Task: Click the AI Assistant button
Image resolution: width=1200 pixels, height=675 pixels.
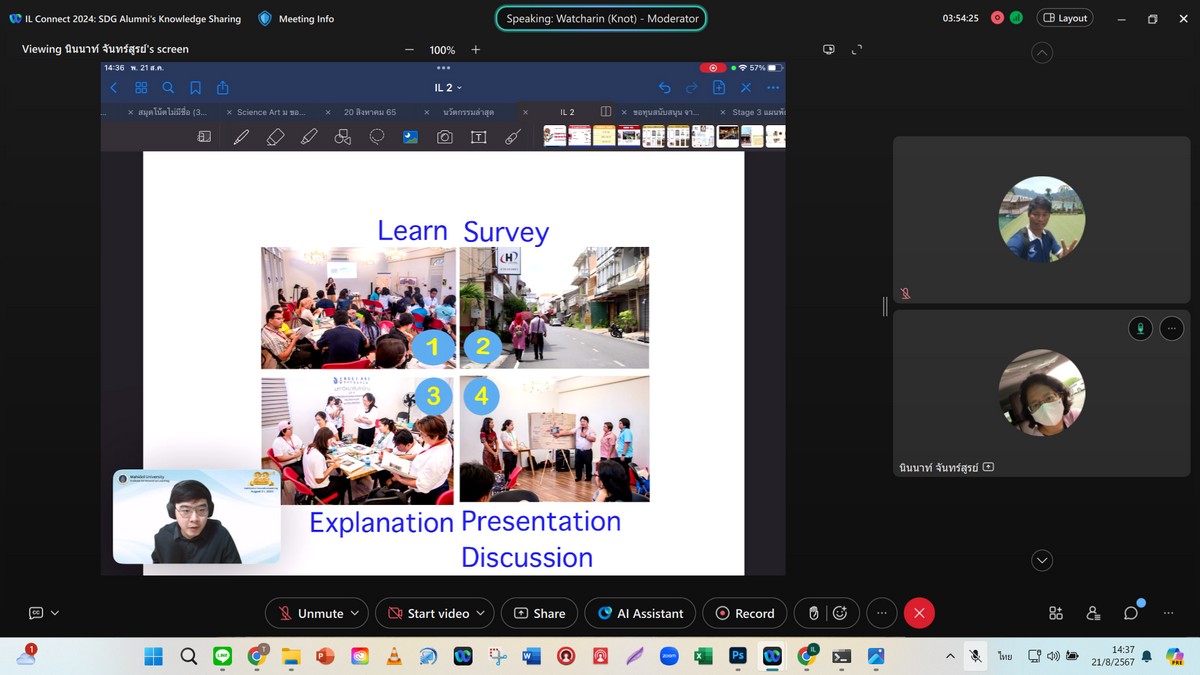Action: pos(640,613)
